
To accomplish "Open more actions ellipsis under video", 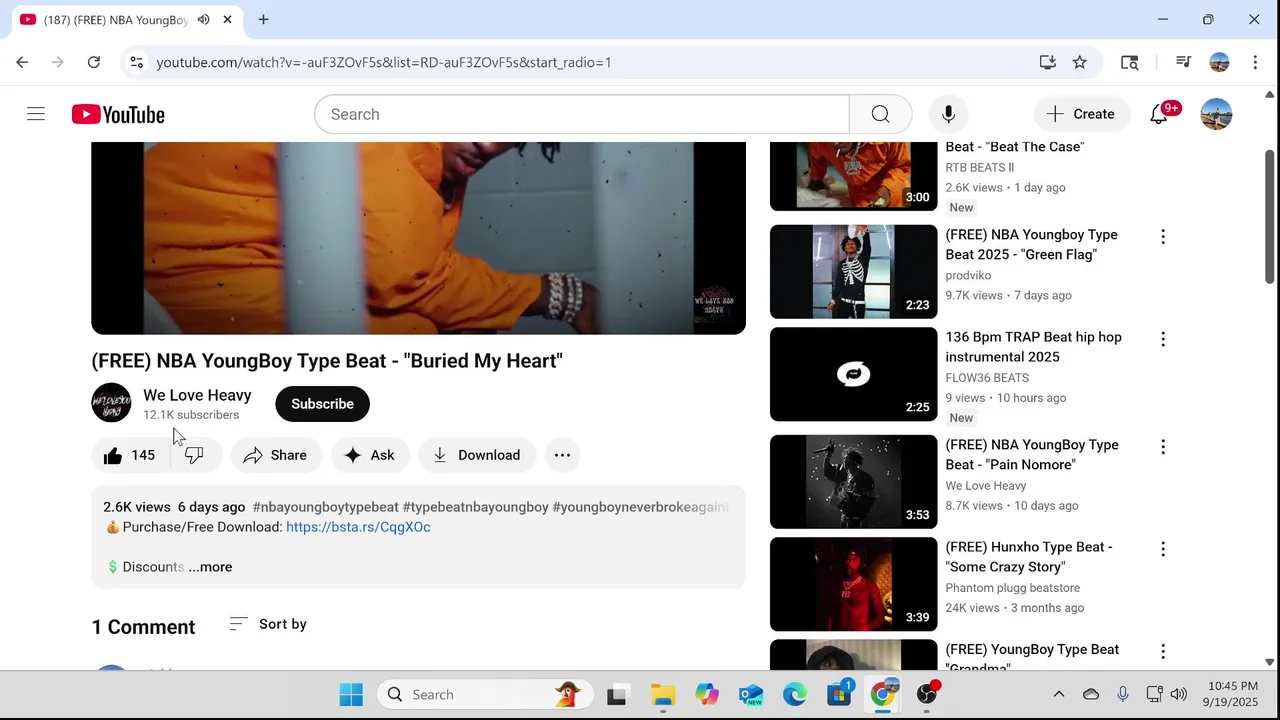I will pyautogui.click(x=562, y=455).
